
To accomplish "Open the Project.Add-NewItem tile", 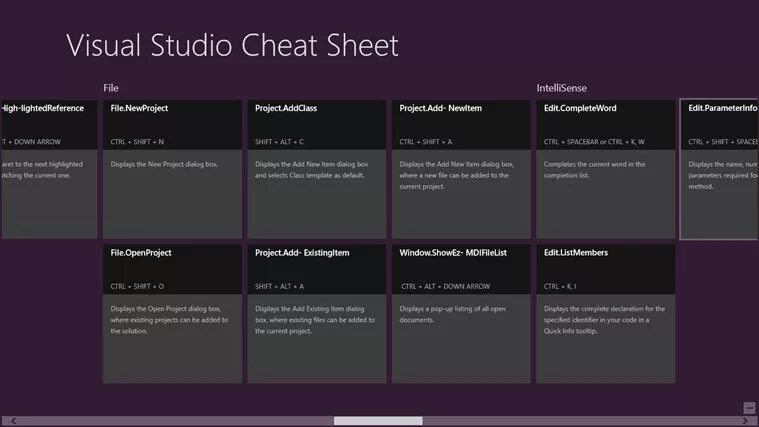I will (x=461, y=169).
